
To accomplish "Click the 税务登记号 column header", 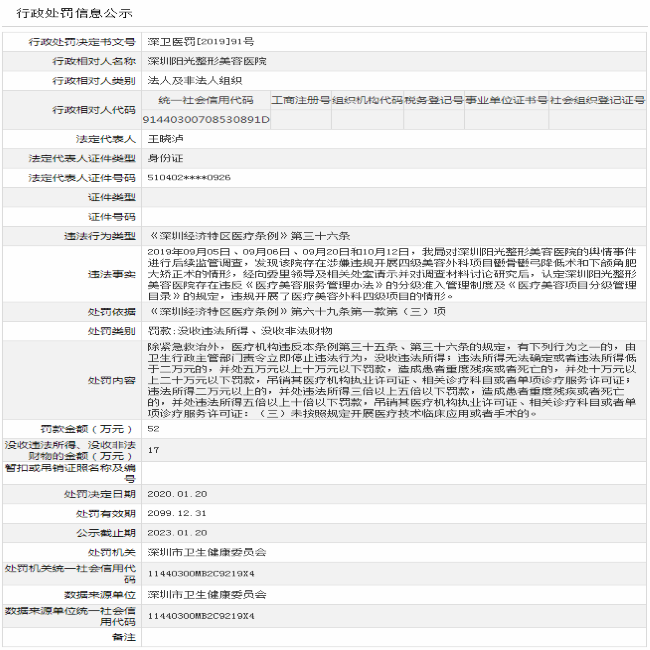I will point(433,101).
